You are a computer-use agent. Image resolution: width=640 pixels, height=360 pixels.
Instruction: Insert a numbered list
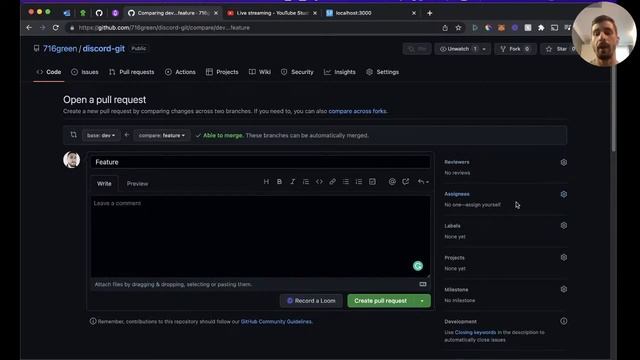(x=359, y=182)
